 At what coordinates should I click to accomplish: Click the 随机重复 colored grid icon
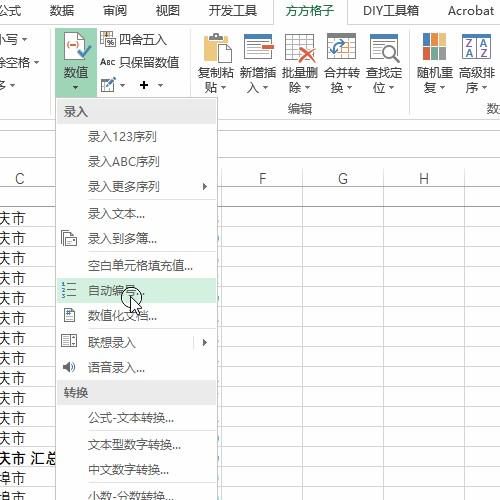pos(434,47)
